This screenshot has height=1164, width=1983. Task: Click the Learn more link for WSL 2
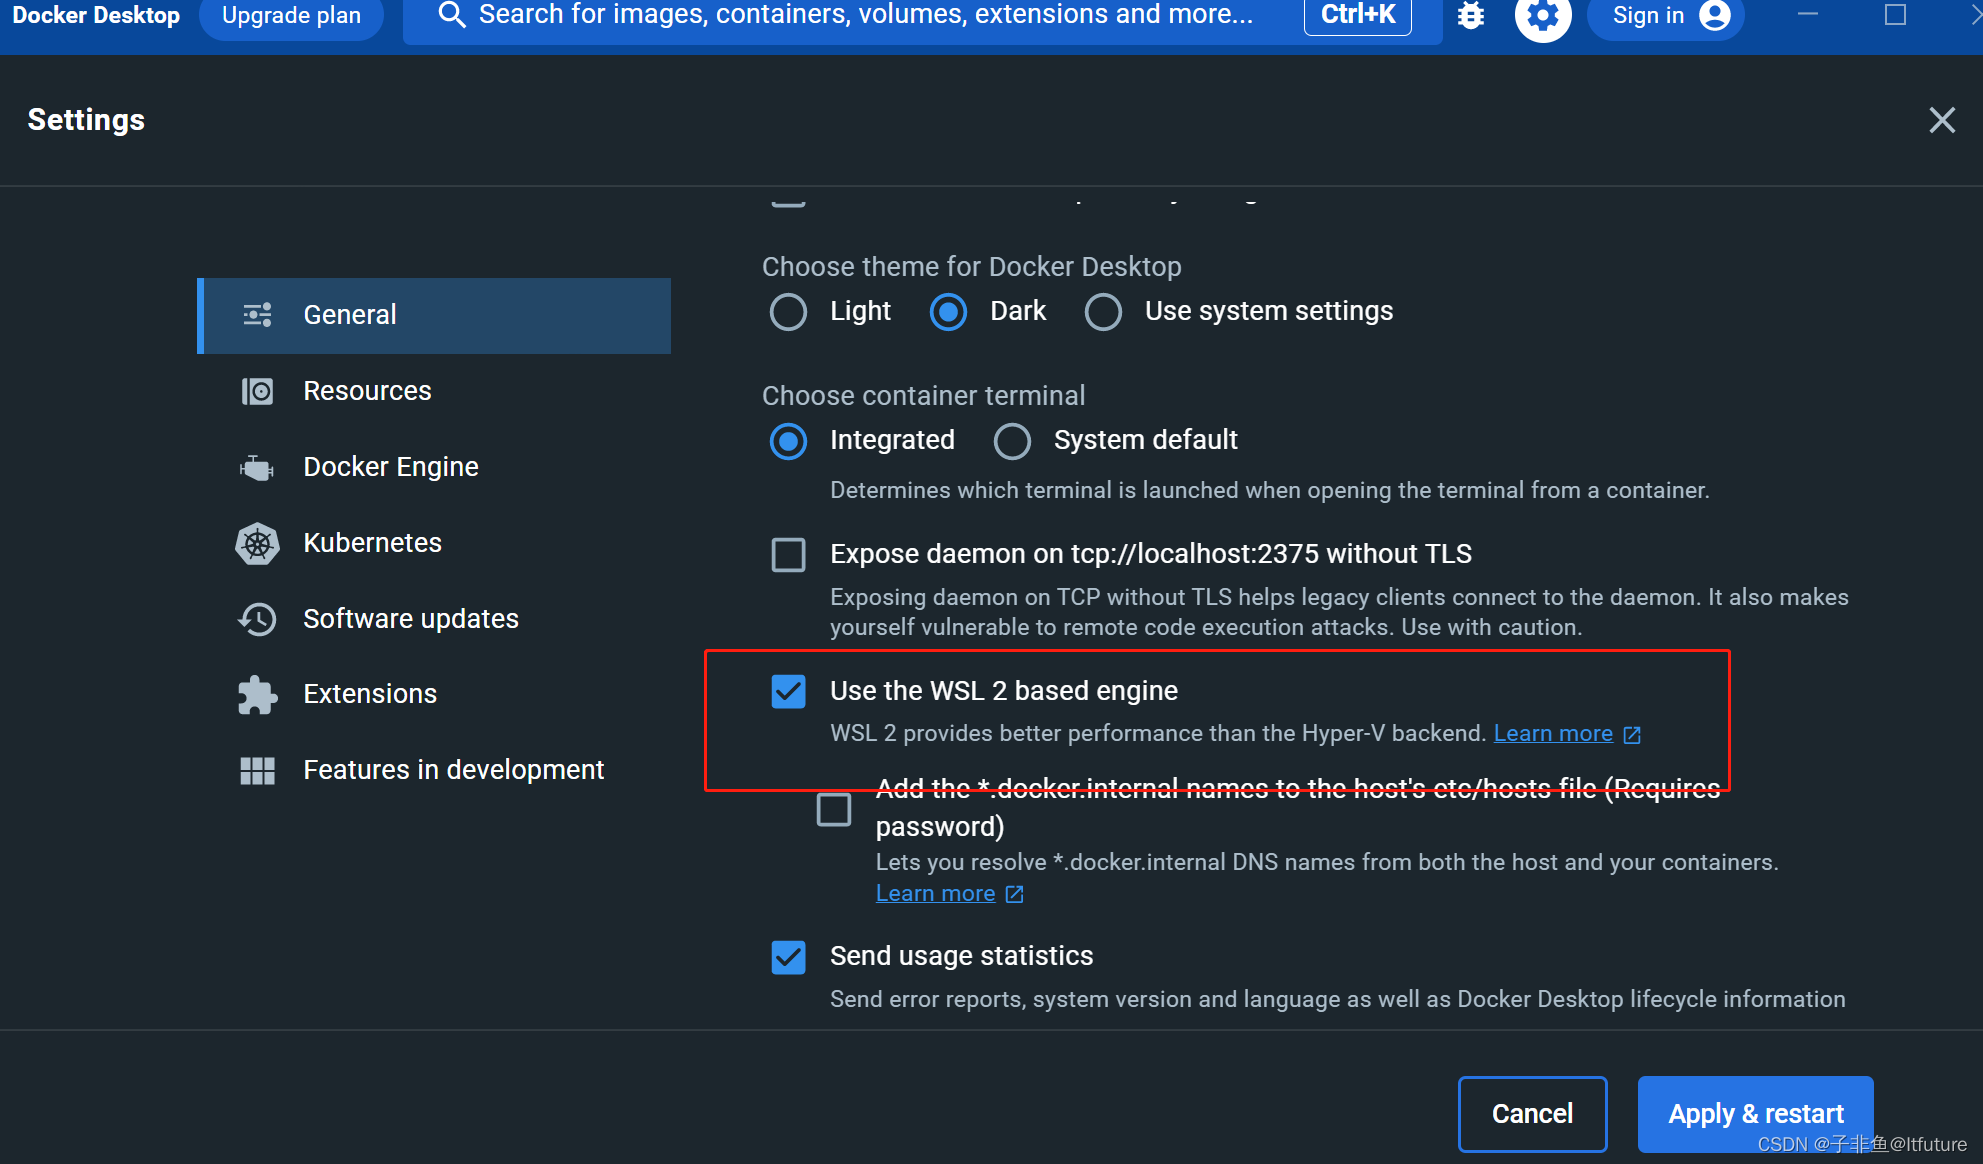point(1555,732)
